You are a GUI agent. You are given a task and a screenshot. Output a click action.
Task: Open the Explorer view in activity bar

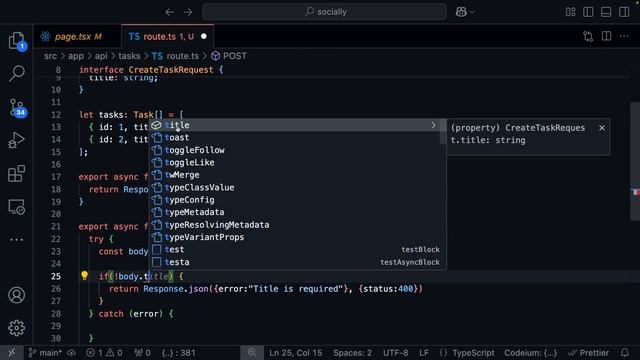[17, 41]
